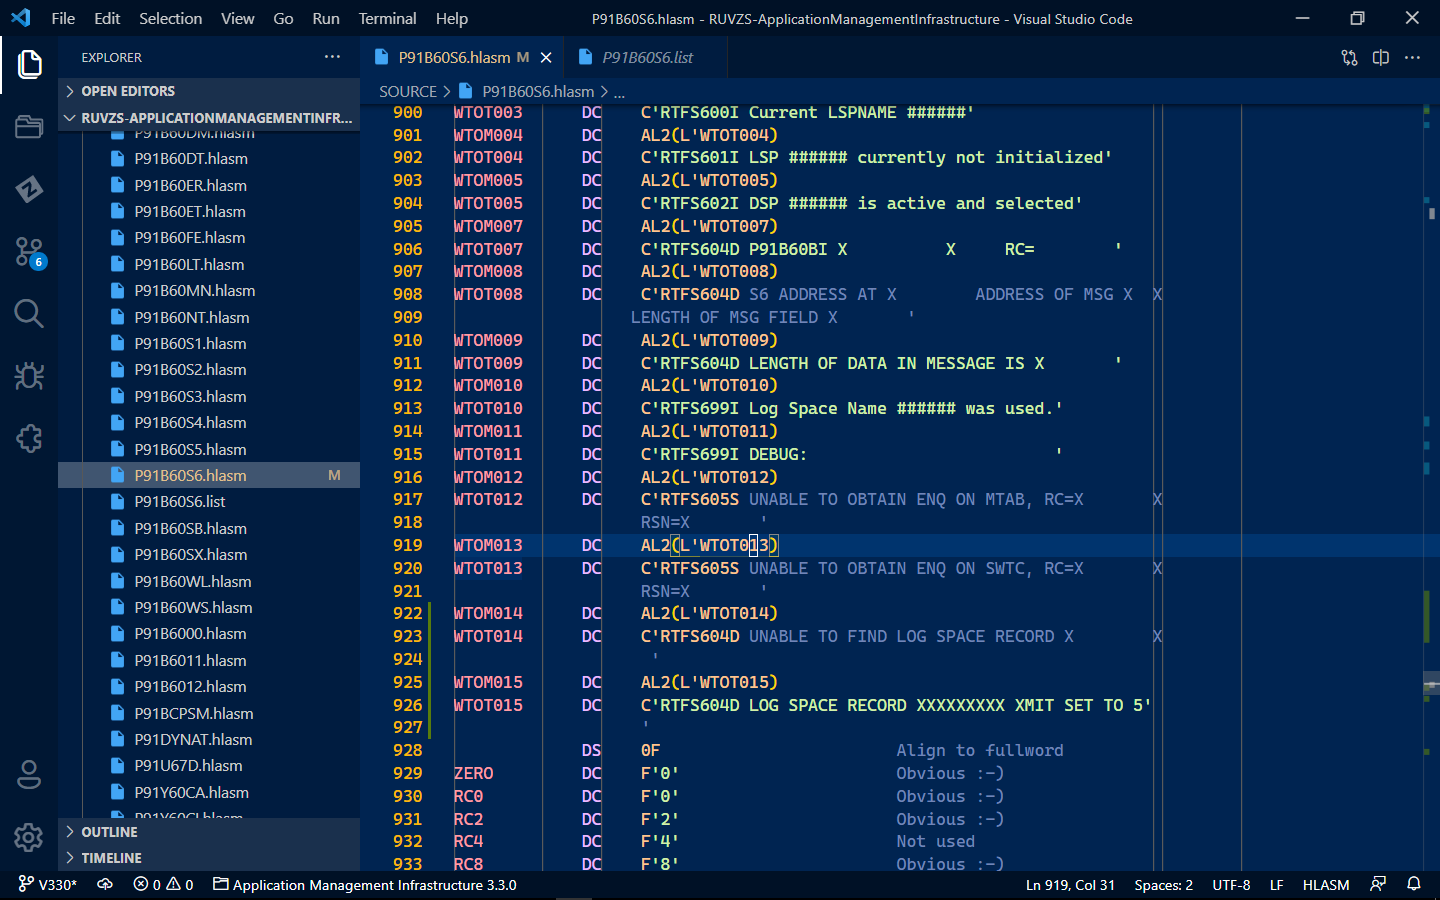Open the Terminal menu
1440x900 pixels.
pos(386,18)
